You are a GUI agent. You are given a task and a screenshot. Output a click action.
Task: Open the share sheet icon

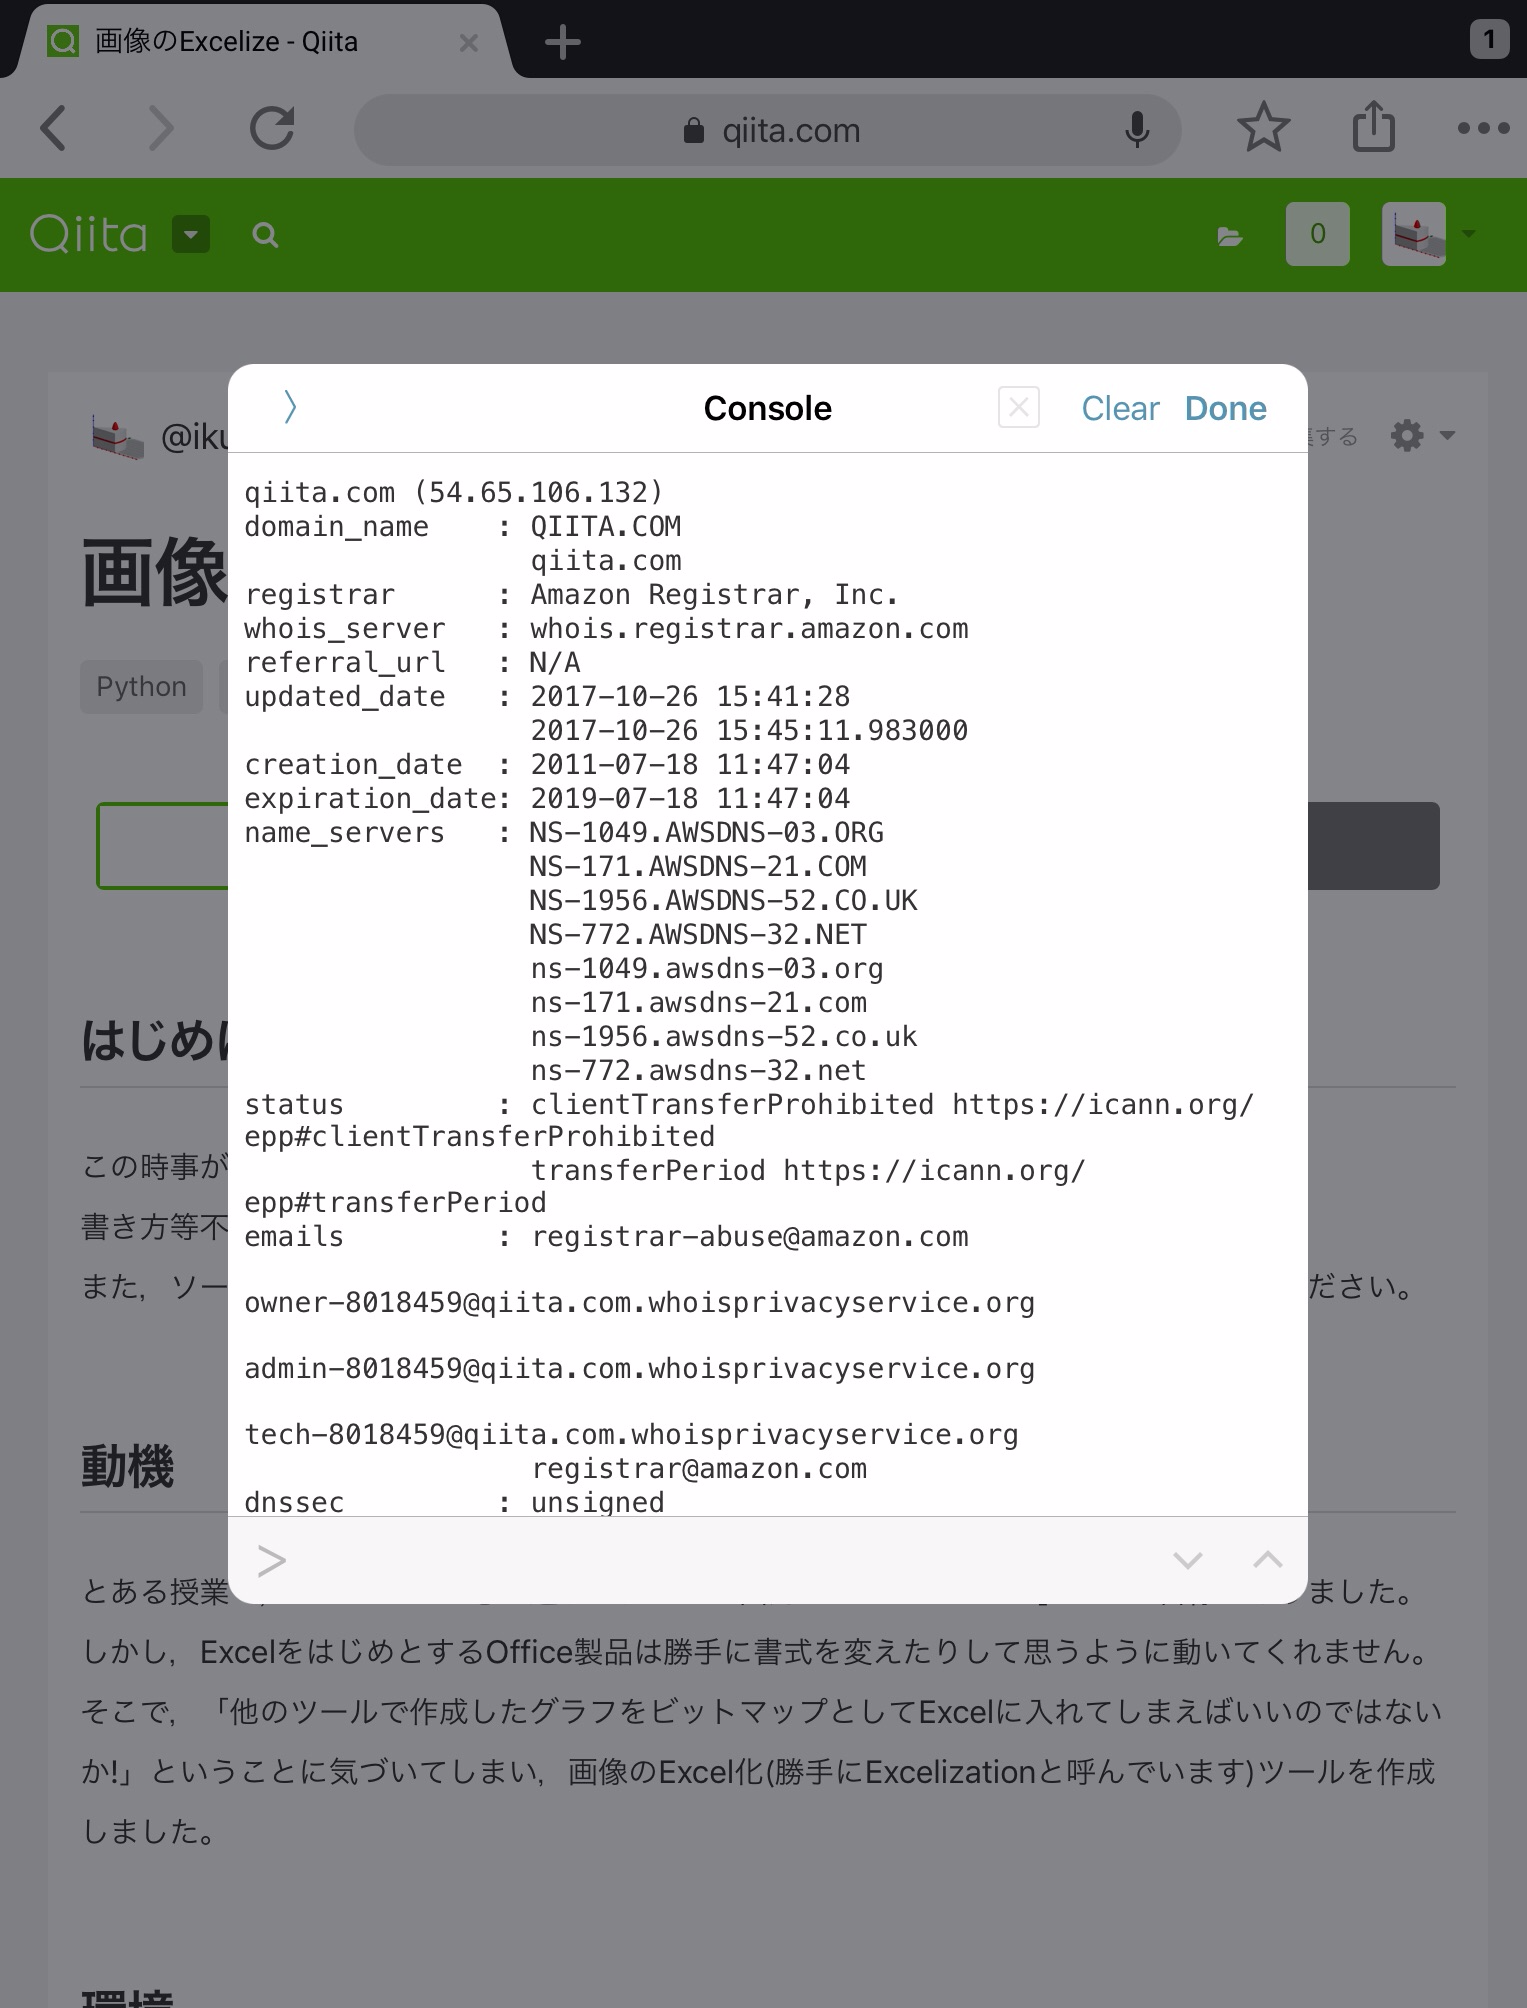pyautogui.click(x=1374, y=127)
